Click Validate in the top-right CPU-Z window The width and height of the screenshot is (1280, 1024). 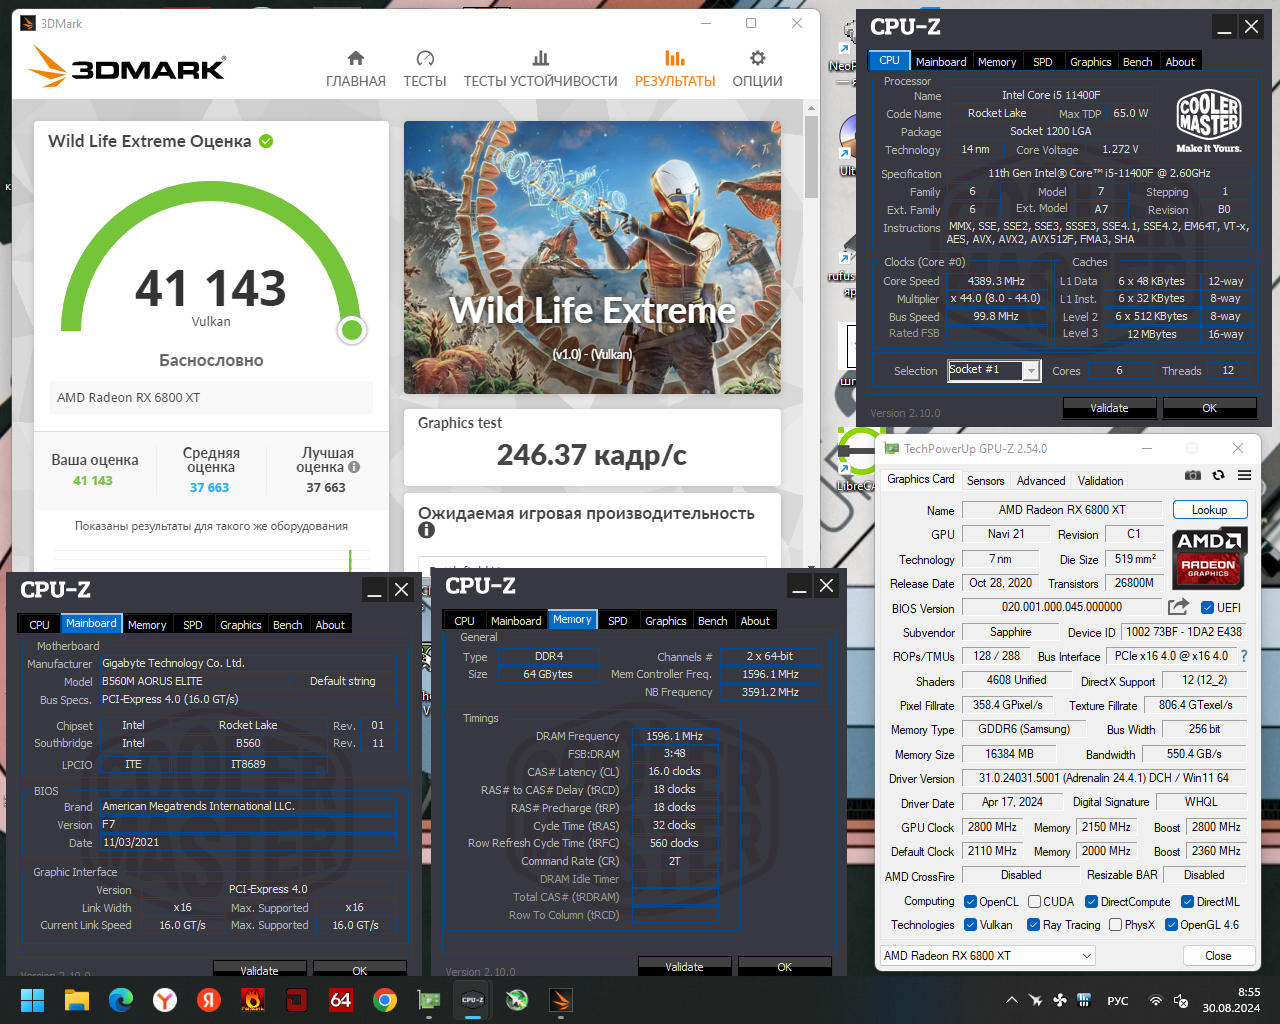click(x=1109, y=408)
